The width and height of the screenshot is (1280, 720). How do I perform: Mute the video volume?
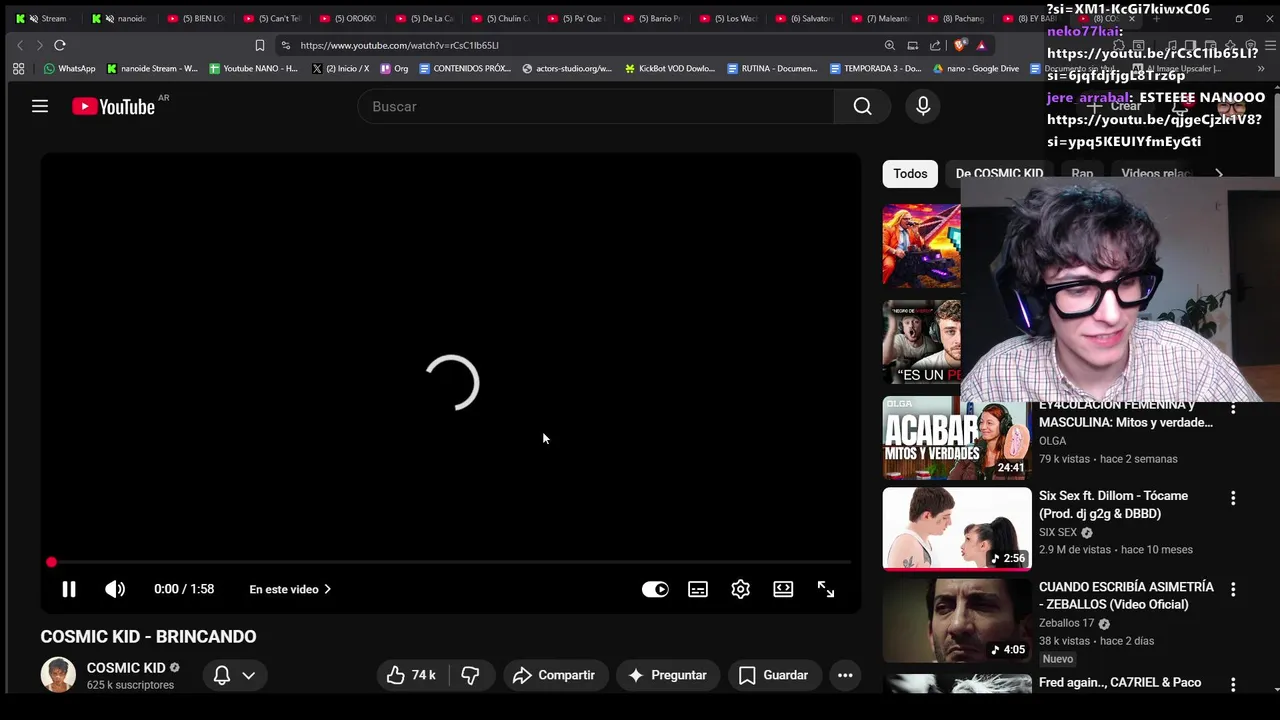click(x=115, y=589)
